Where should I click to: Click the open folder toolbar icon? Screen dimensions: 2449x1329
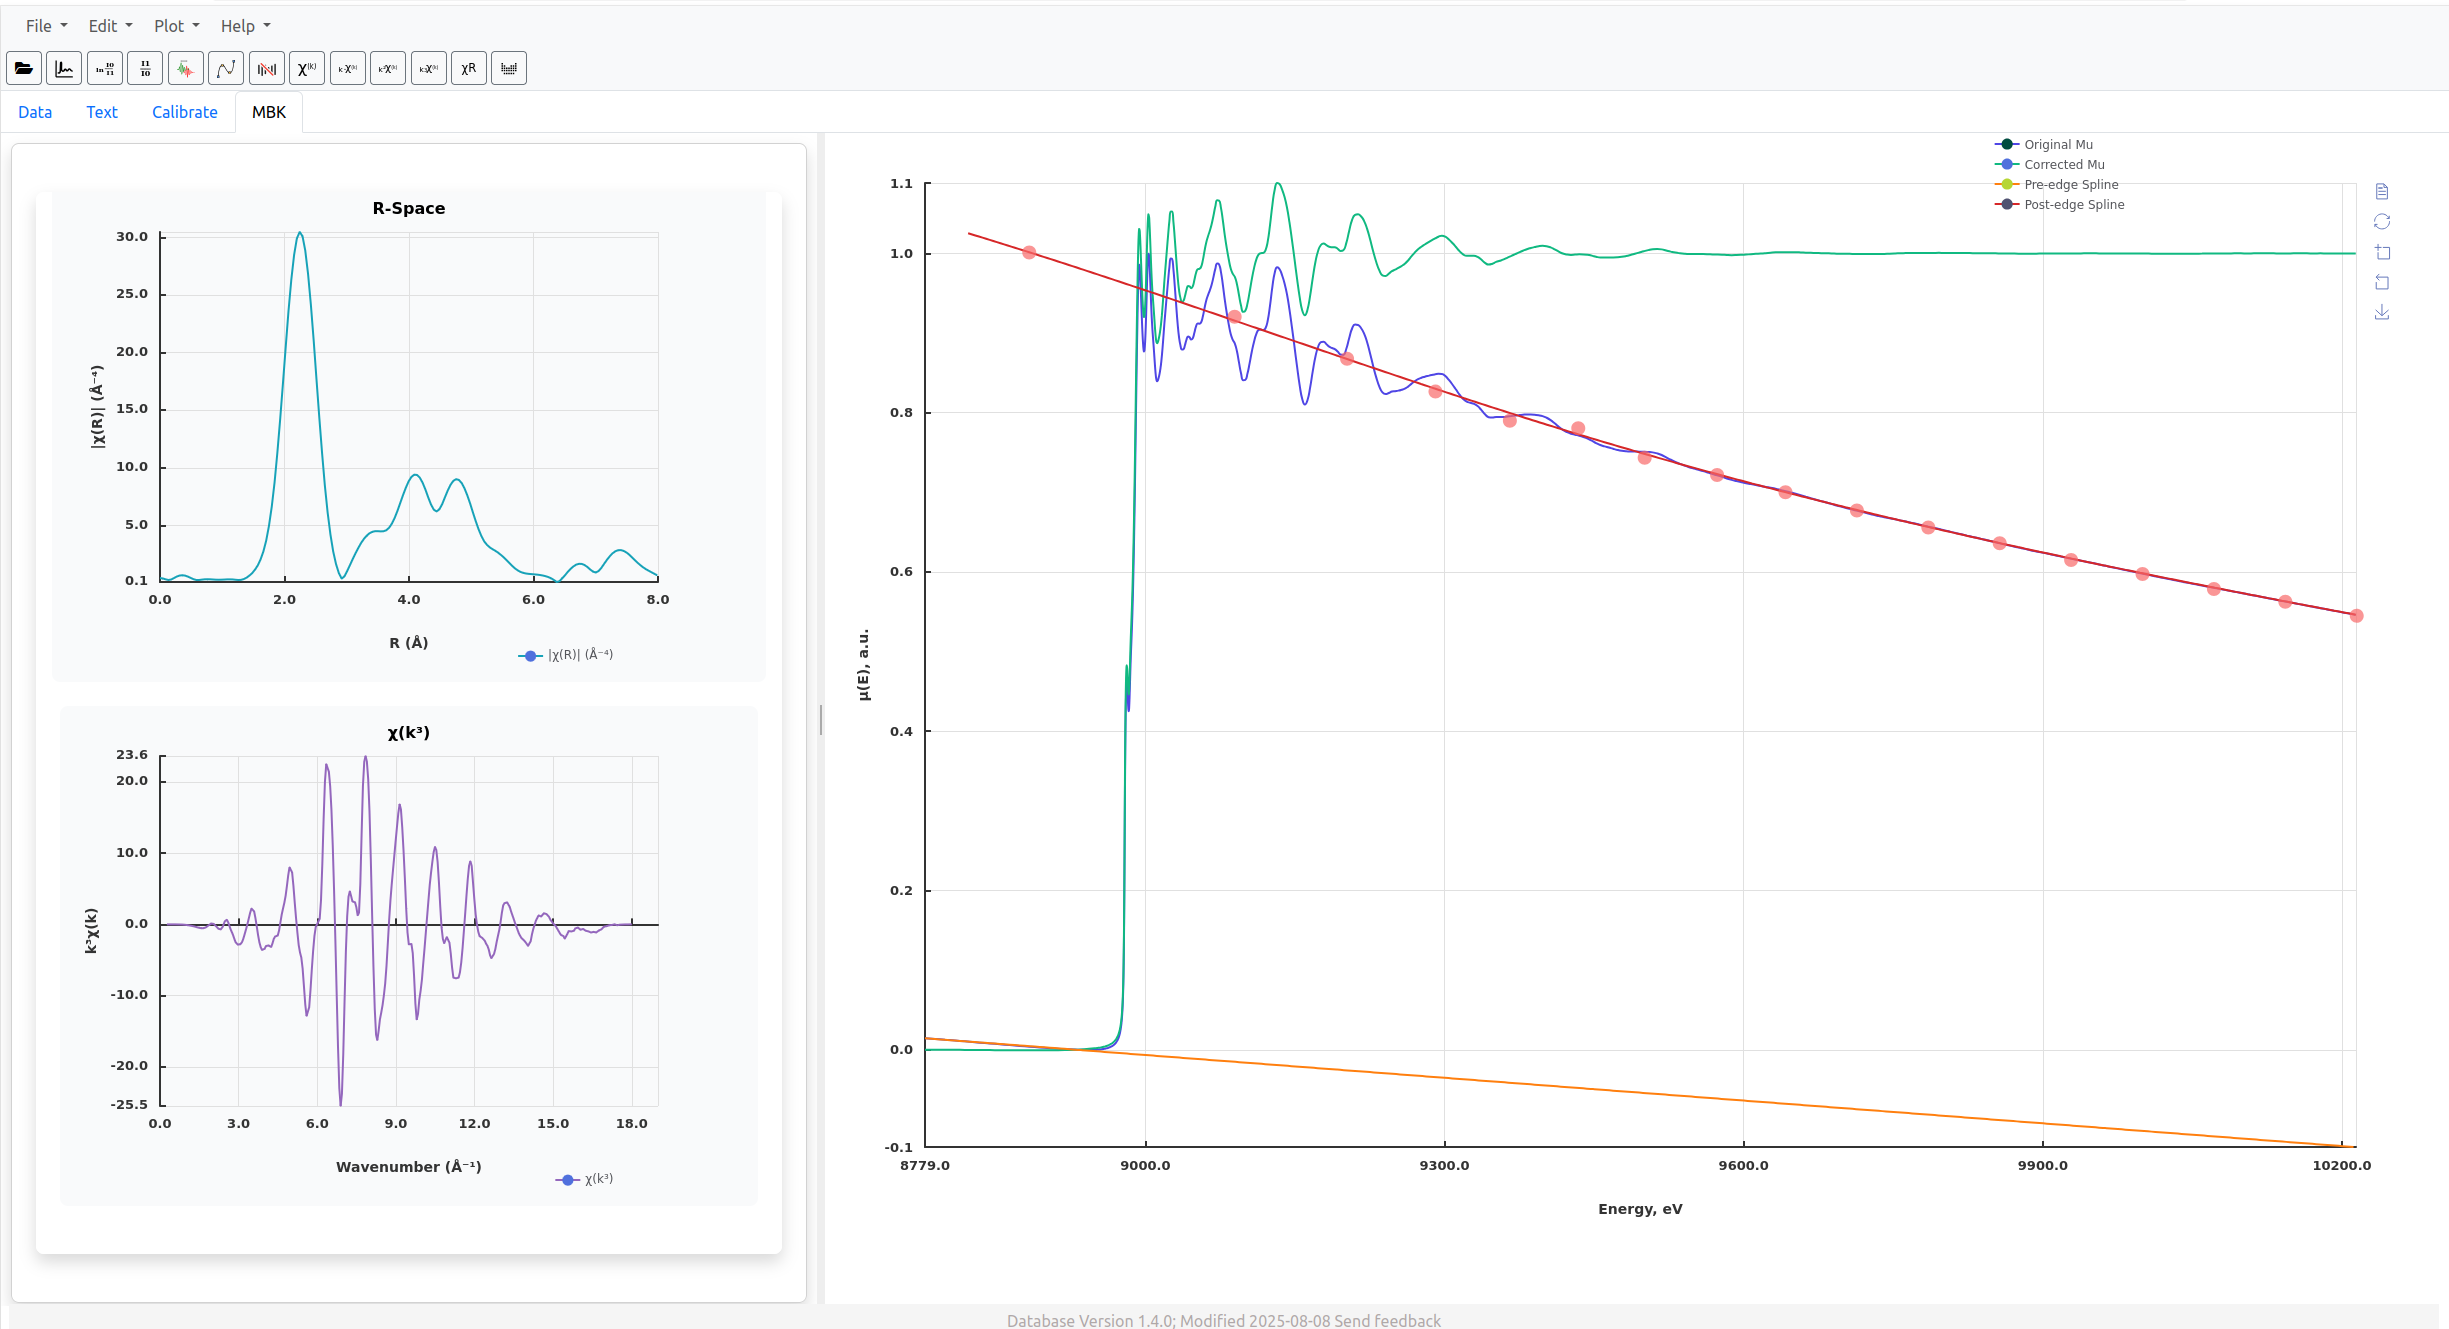24,69
